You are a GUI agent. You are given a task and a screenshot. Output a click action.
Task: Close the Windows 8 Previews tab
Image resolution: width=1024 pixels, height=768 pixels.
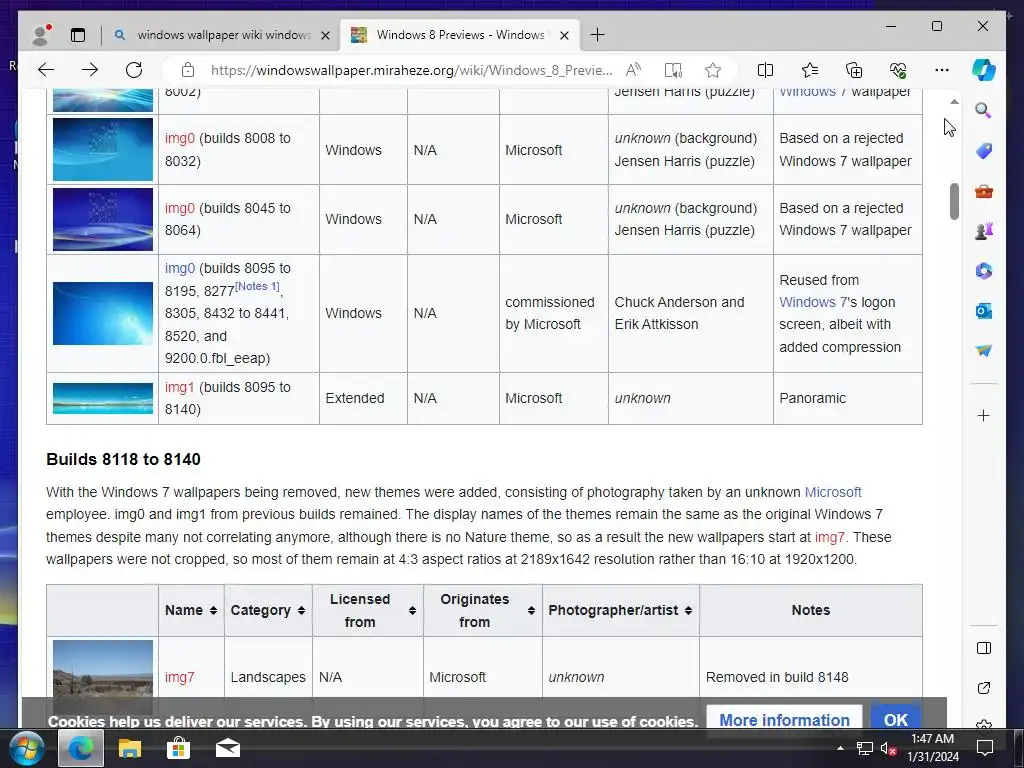pos(564,35)
